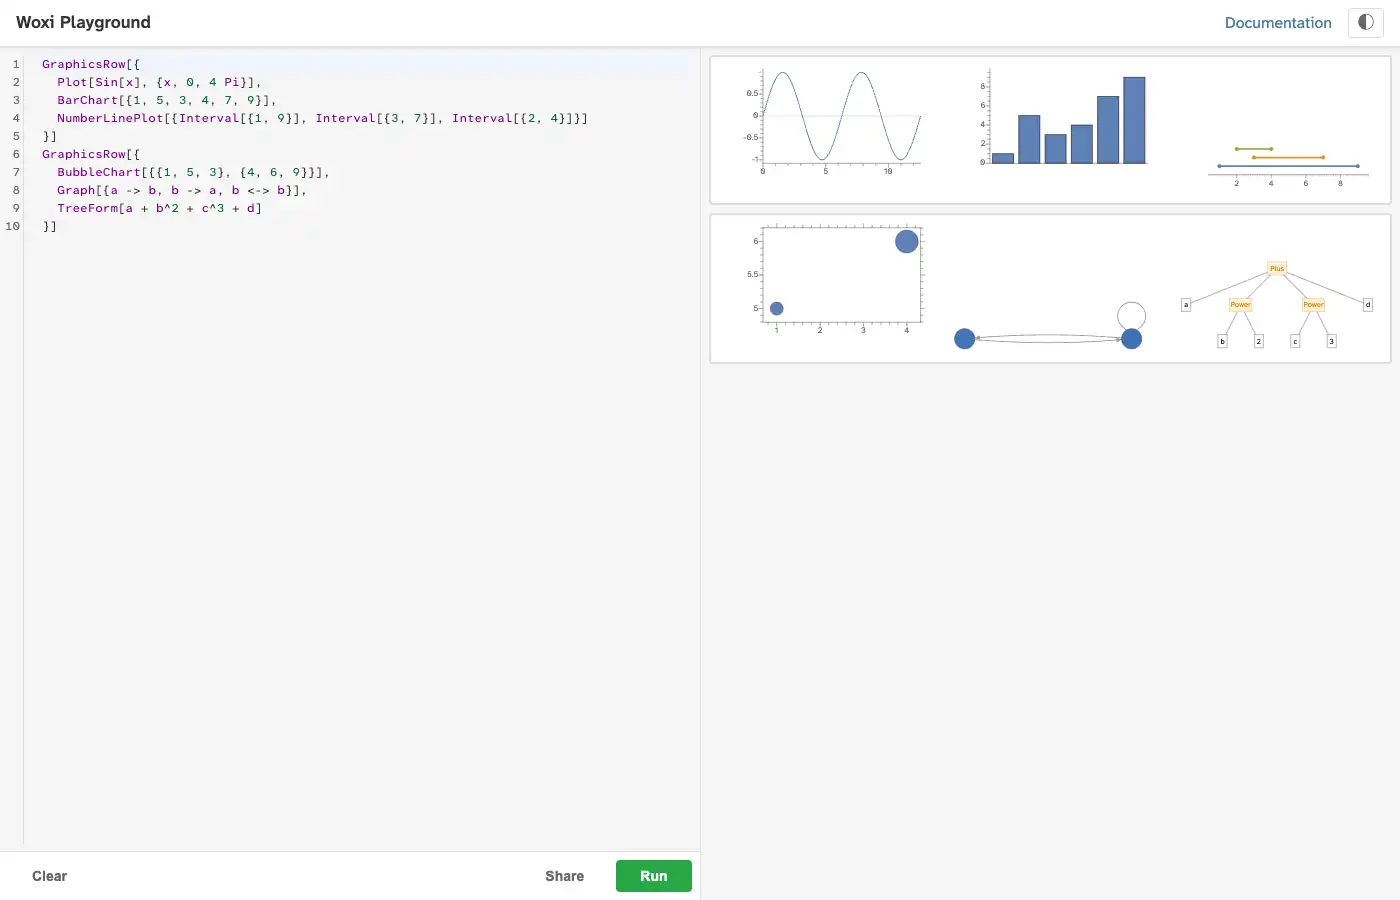Screen dimensions: 1400x900
Task: Click the left blue graph node
Action: [x=965, y=339]
